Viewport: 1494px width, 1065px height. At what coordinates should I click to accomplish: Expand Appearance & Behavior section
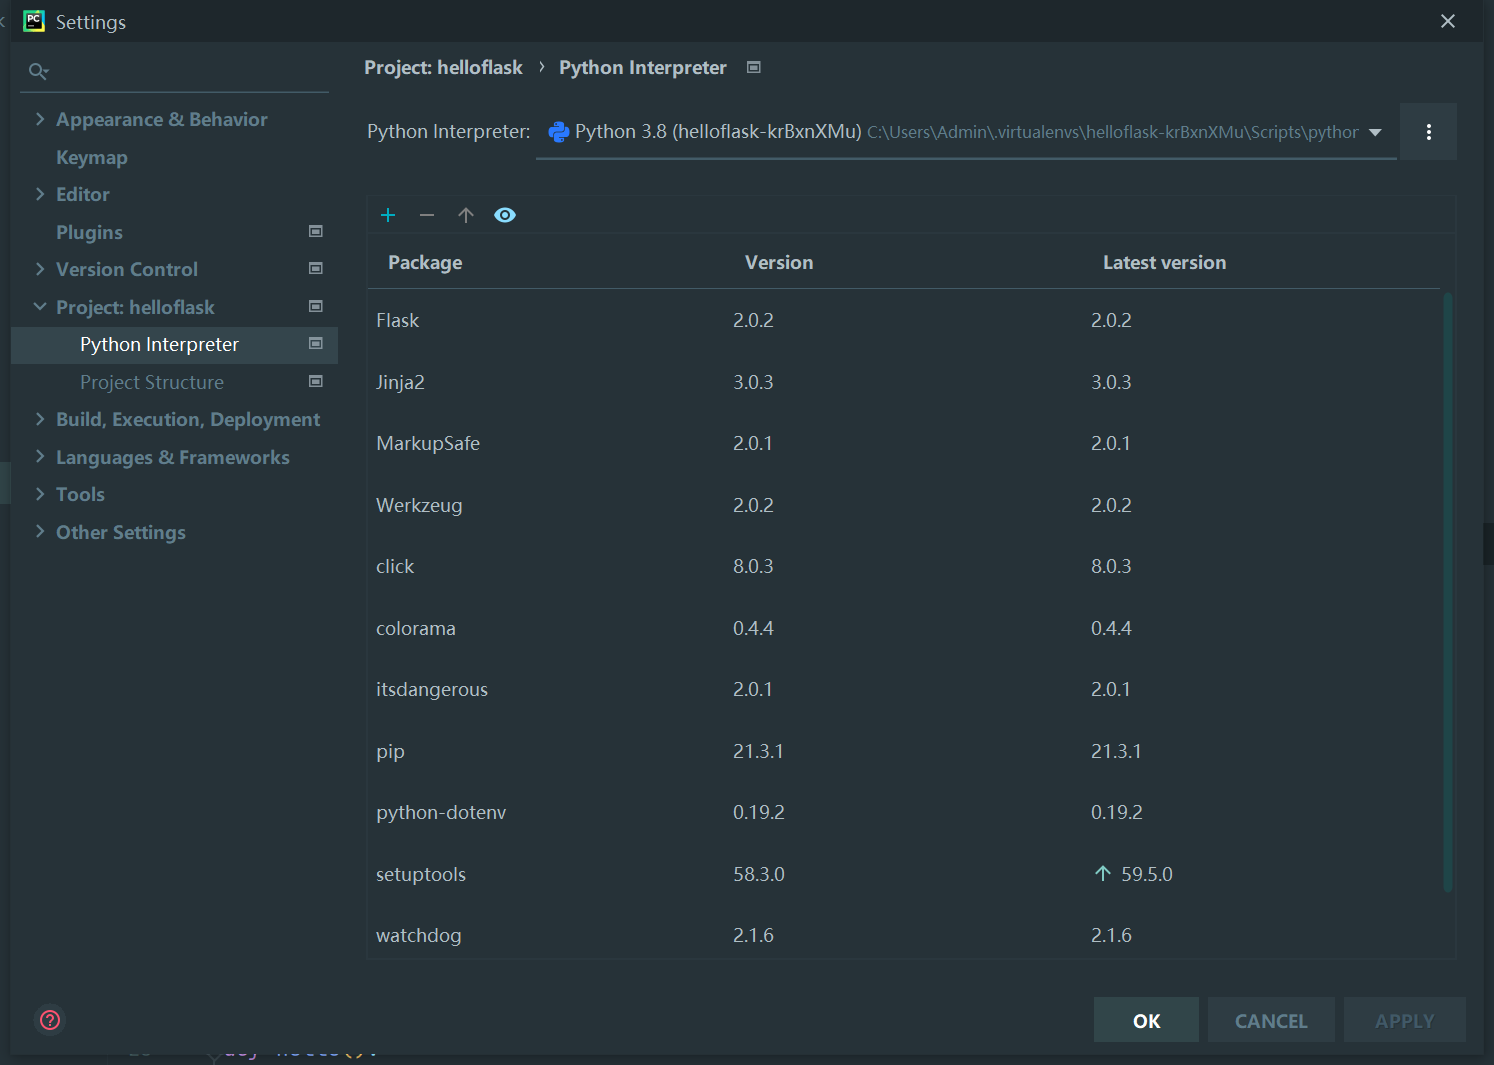pyautogui.click(x=40, y=119)
